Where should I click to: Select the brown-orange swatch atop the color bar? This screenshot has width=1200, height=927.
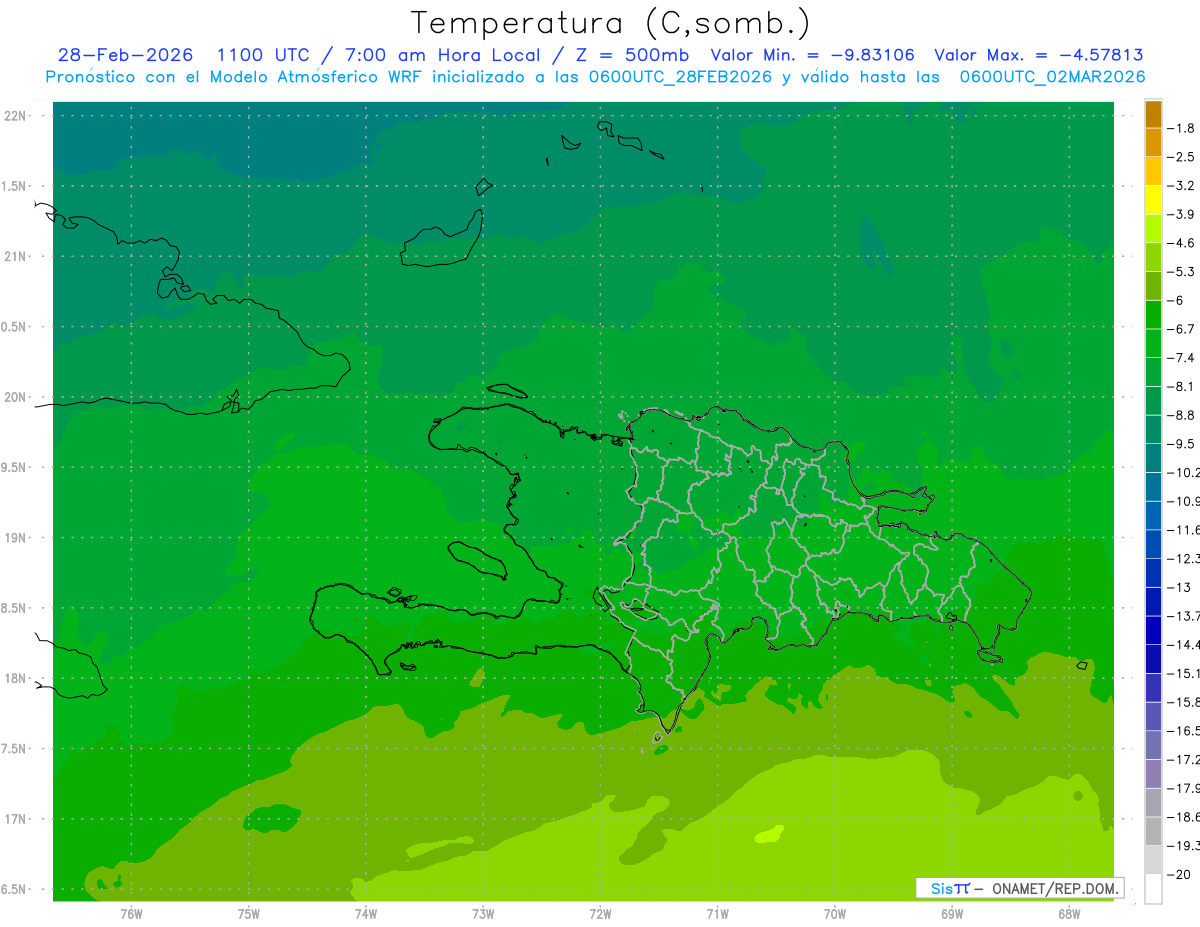(x=1153, y=115)
